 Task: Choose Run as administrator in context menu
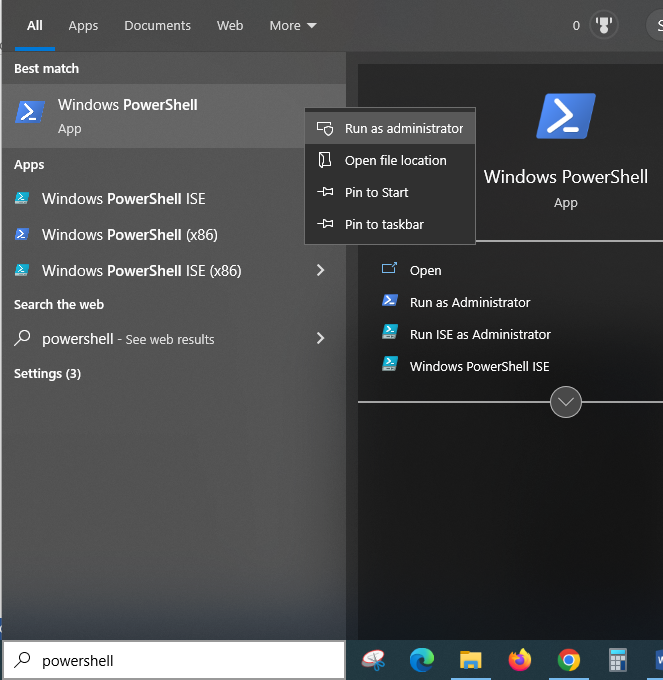[x=403, y=128]
